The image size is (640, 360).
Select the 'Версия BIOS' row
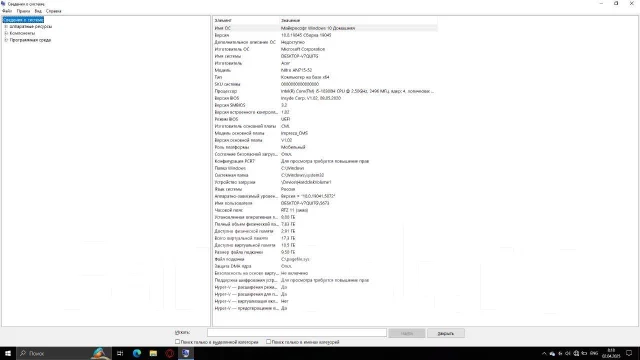pyautogui.click(x=325, y=98)
